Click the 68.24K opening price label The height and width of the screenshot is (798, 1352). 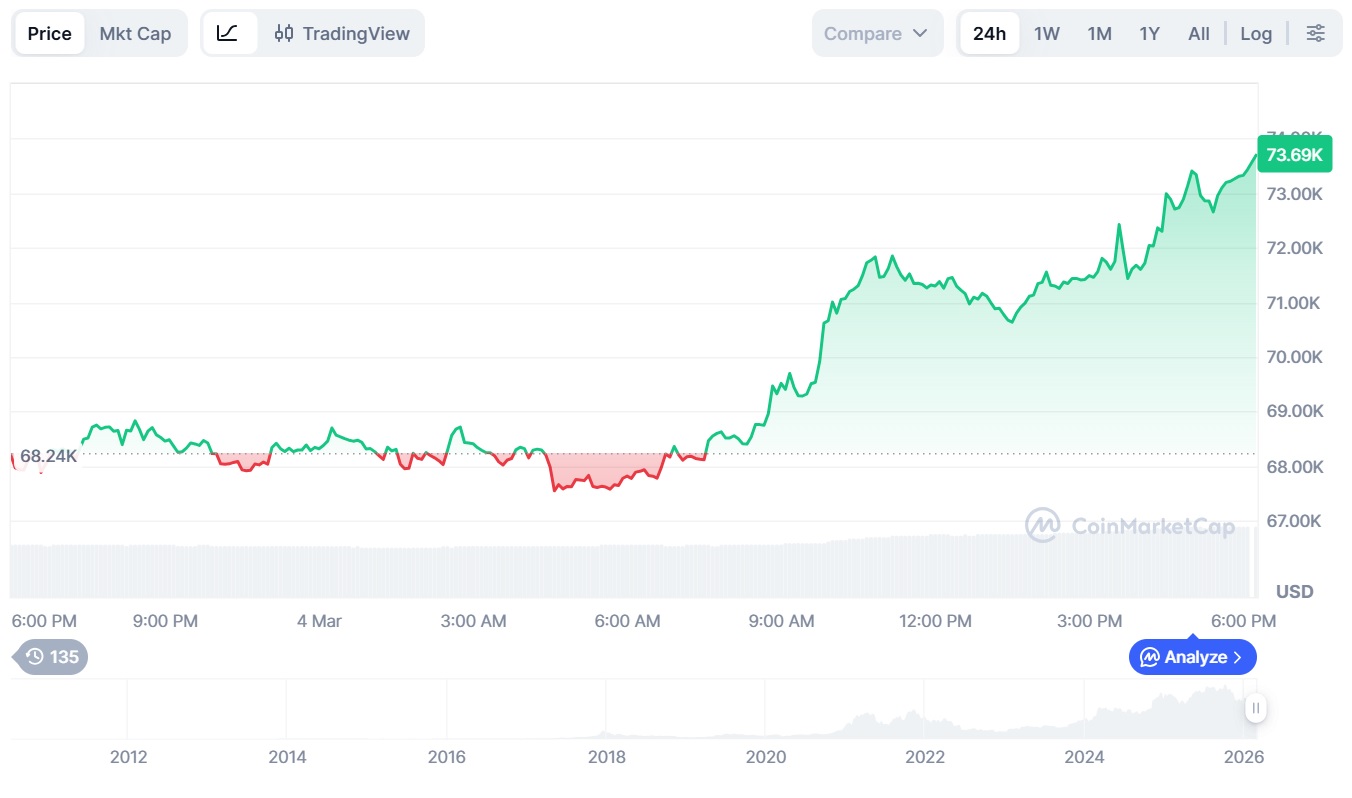[x=48, y=456]
